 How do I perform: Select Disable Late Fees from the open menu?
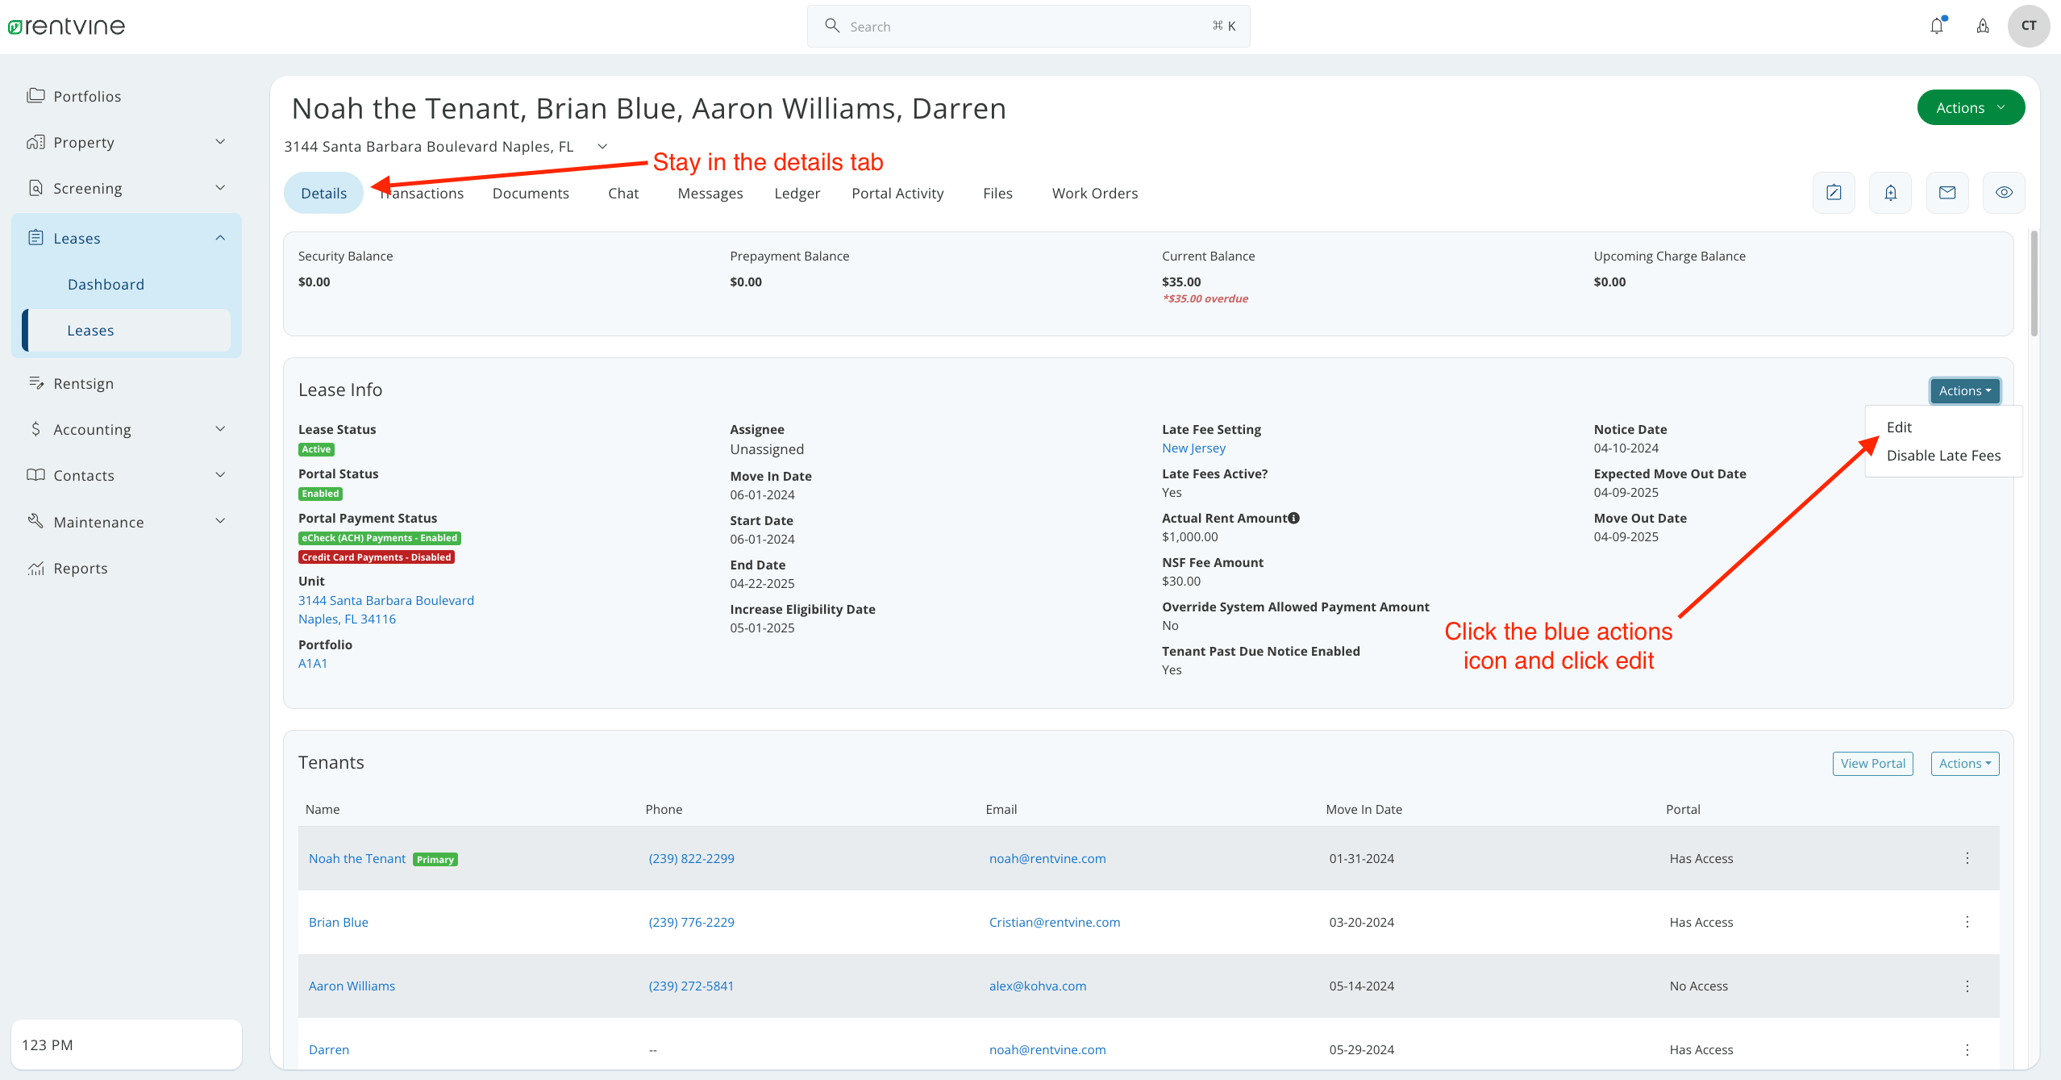pos(1942,455)
